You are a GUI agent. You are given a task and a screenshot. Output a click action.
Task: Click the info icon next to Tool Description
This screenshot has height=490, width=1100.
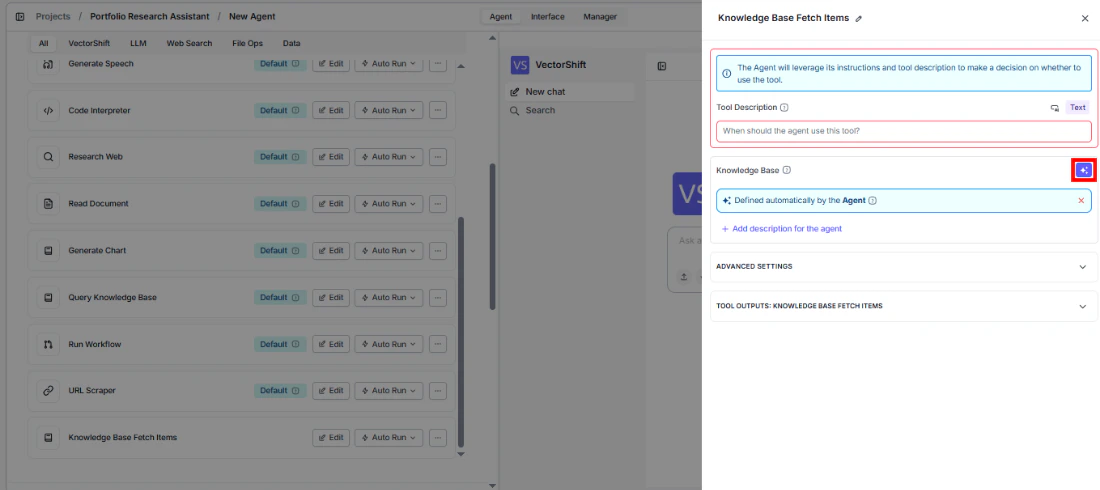point(784,107)
